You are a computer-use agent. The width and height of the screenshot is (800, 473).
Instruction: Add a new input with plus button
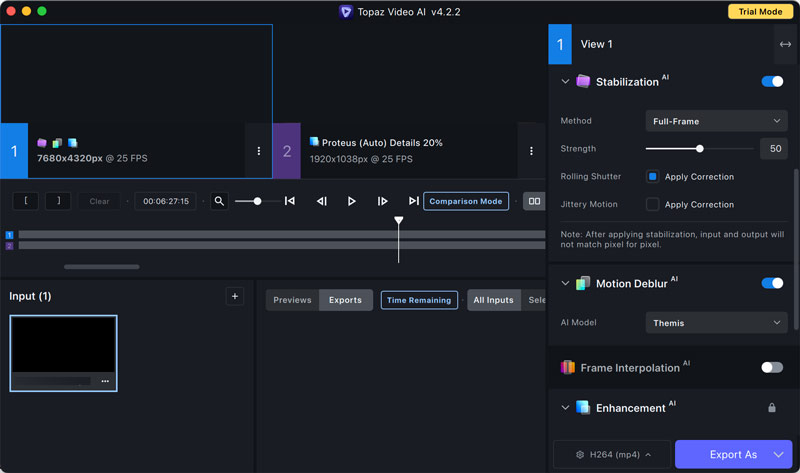235,296
